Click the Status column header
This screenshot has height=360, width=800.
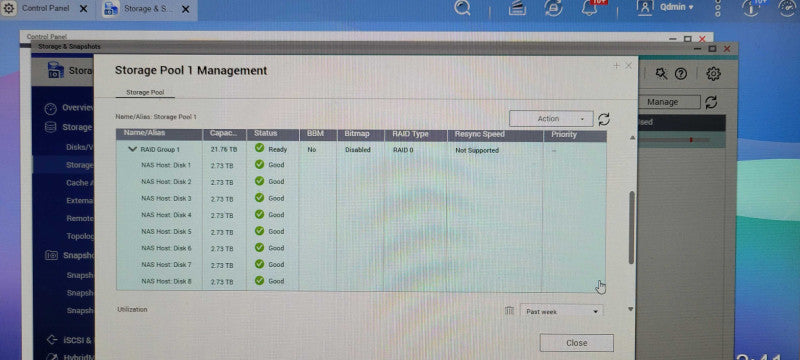[272, 134]
